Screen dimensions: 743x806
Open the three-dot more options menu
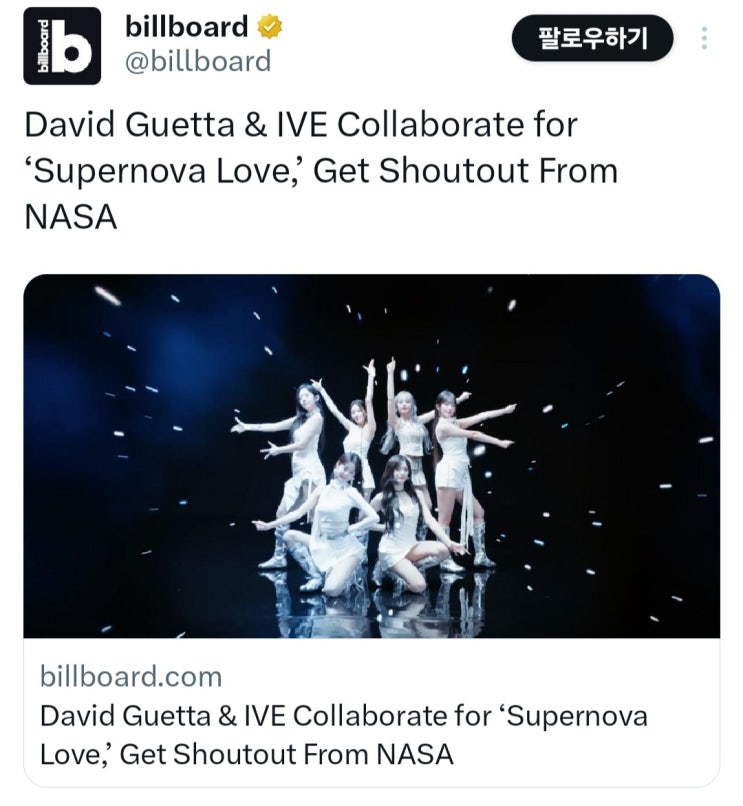point(704,39)
